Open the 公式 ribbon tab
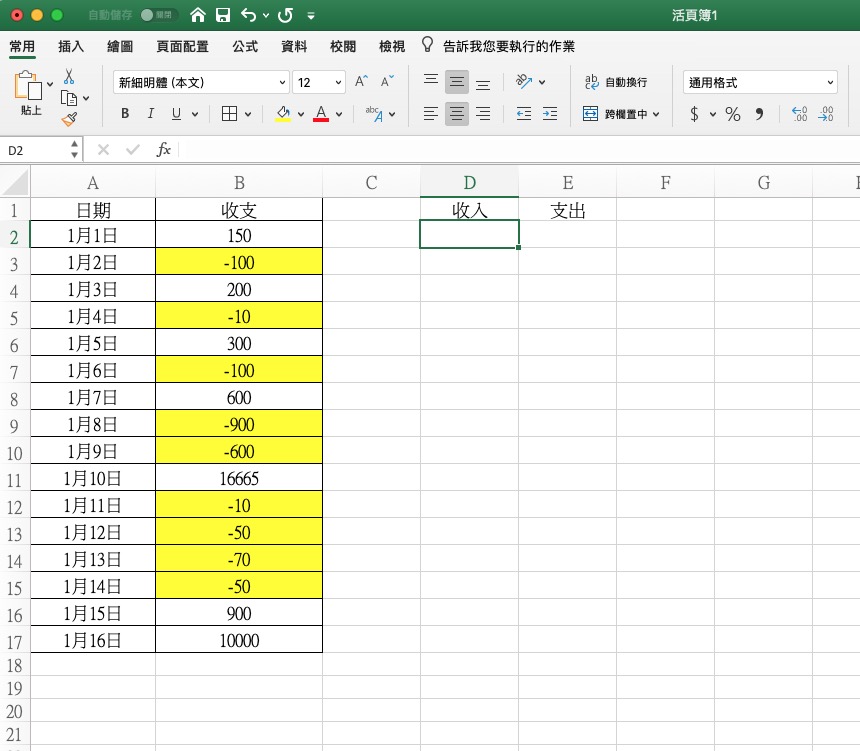860x751 pixels. pos(245,47)
